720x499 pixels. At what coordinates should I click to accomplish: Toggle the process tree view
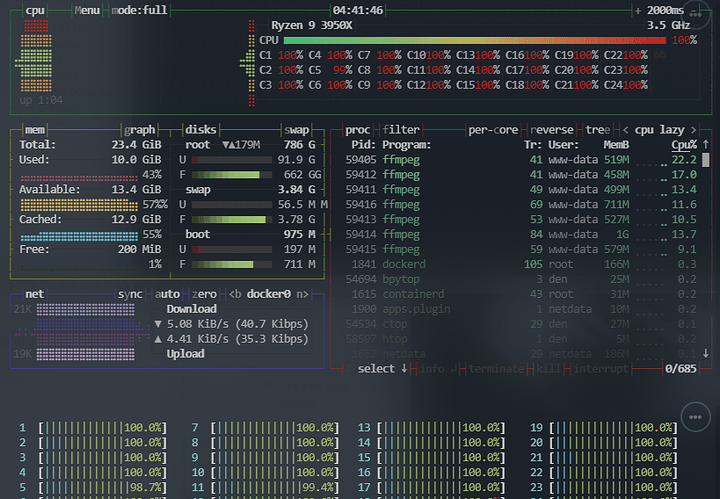coord(597,130)
